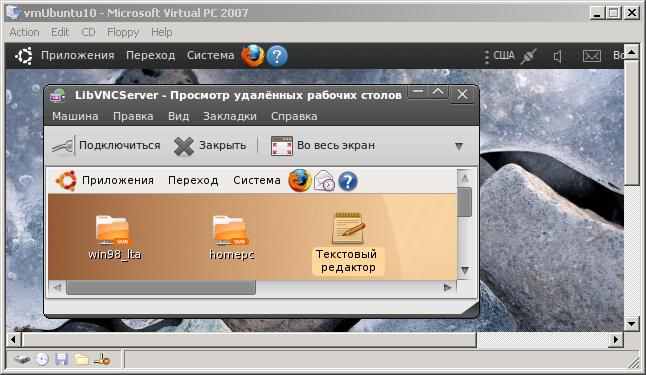
Task: Switch to full screen with Во весь экран
Action: 323,145
